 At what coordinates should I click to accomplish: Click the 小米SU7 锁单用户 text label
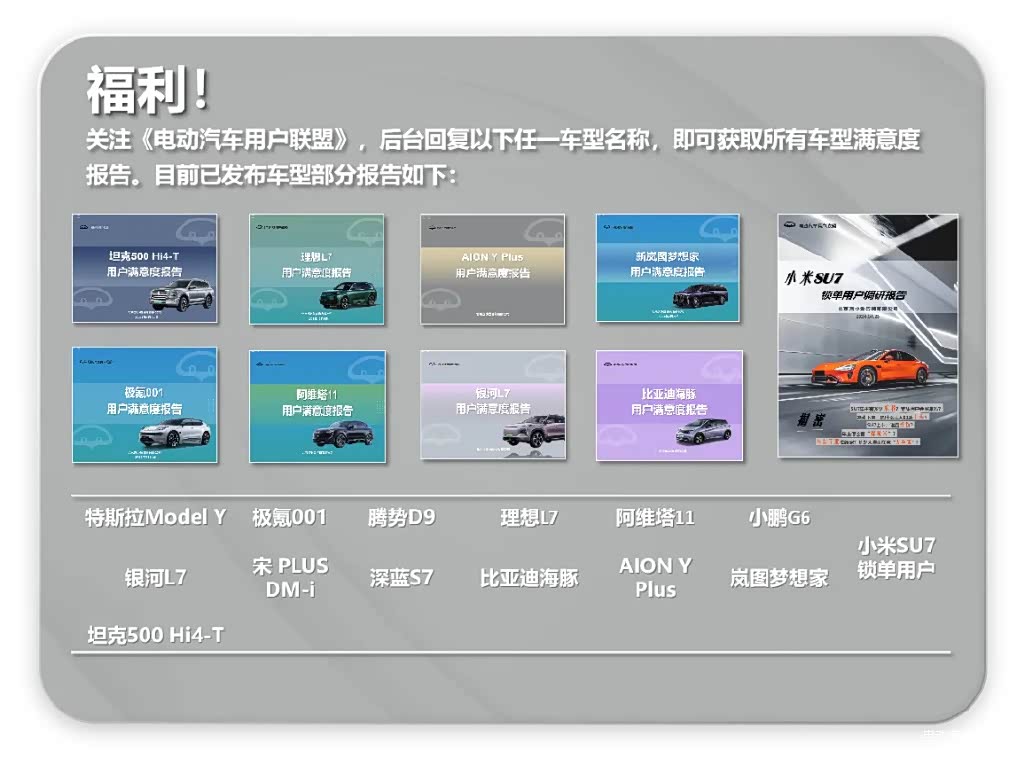coord(895,558)
